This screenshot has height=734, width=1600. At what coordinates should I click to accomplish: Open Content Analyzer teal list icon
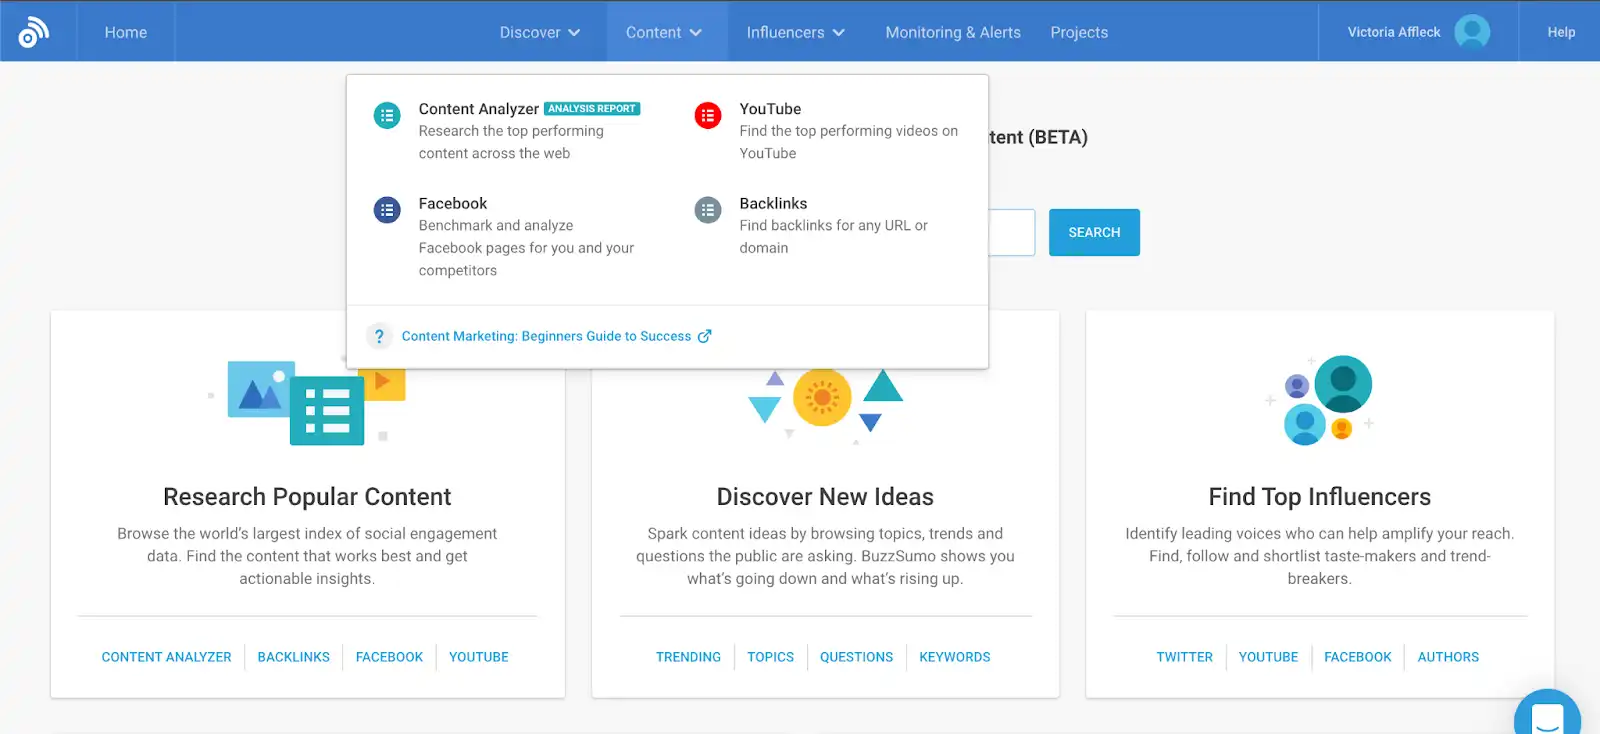pyautogui.click(x=387, y=115)
